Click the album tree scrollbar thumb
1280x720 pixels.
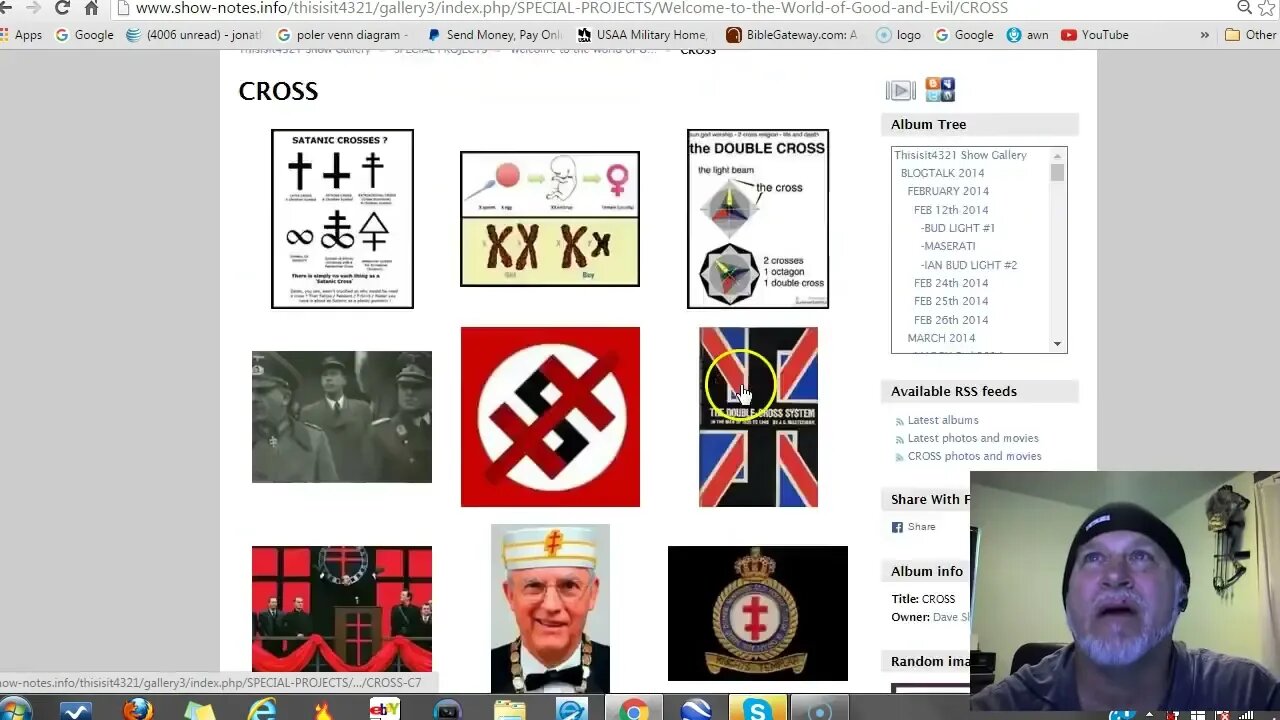(x=1058, y=173)
